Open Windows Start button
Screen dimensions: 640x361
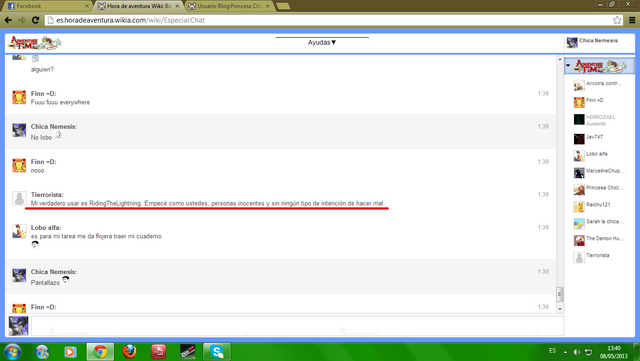pyautogui.click(x=12, y=352)
